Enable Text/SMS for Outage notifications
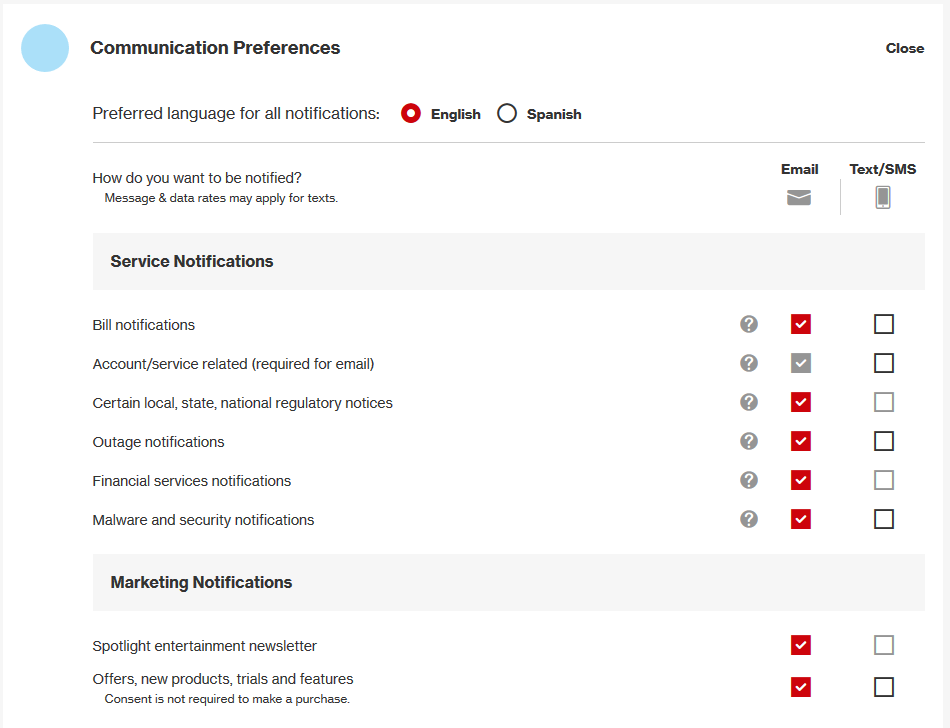Screen dimensions: 950x728 click(884, 441)
